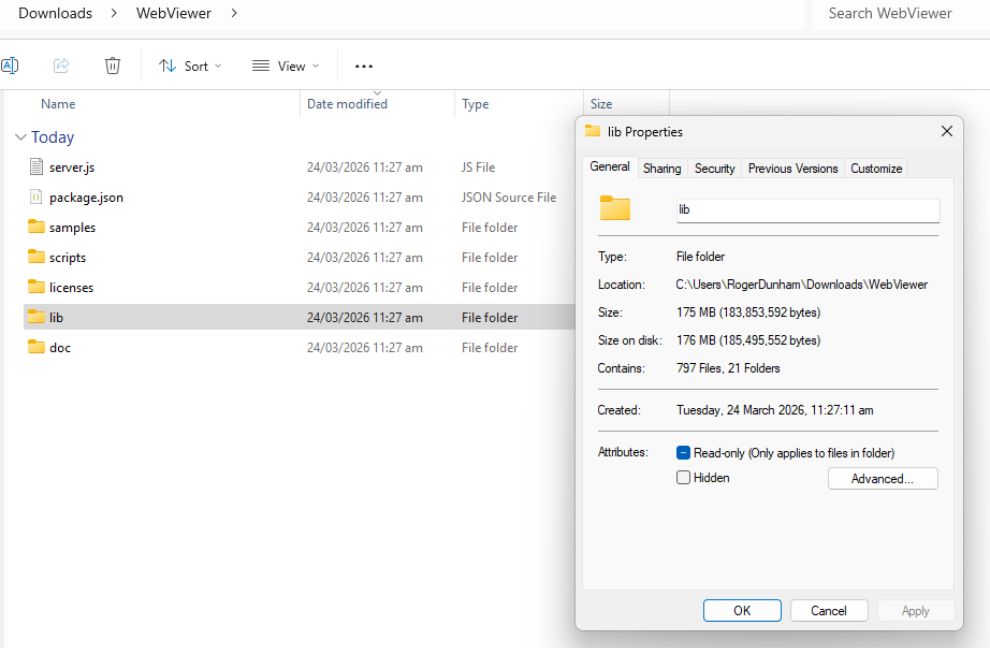990x648 pixels.
Task: Click the package.json file icon
Action: pyautogui.click(x=37, y=197)
